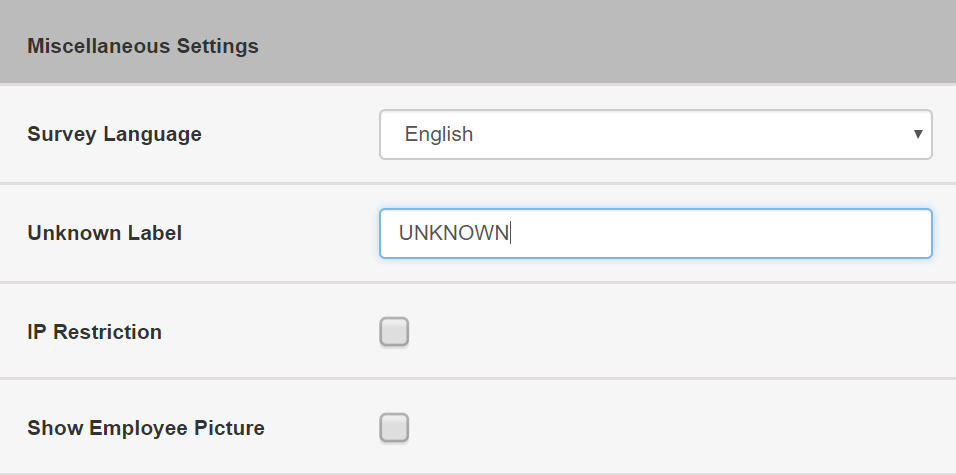956x475 pixels.
Task: Click the Unknown Label field caption
Action: (x=104, y=233)
